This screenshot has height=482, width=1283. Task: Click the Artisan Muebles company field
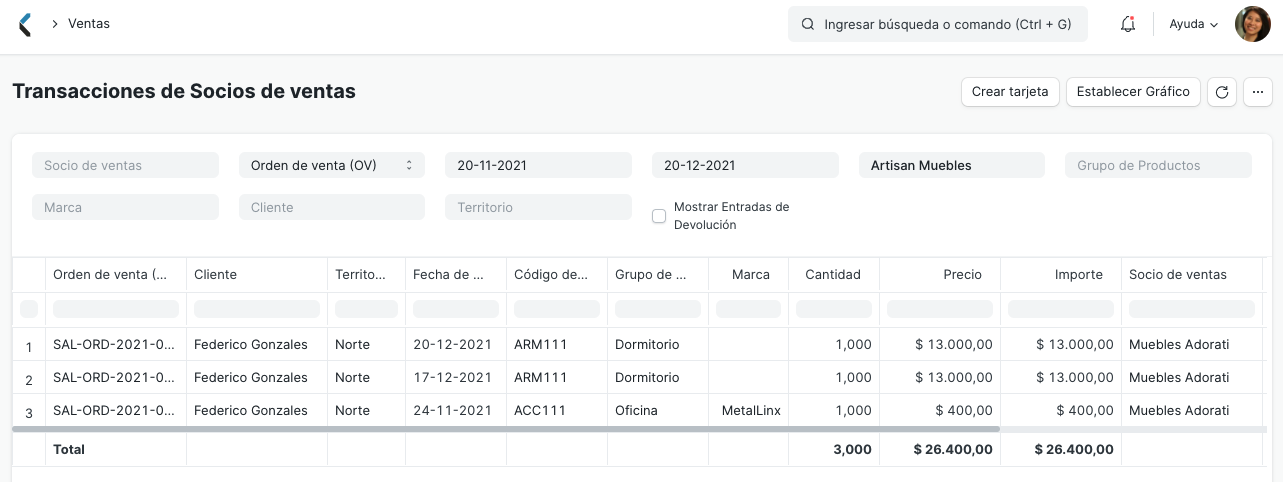[952, 165]
